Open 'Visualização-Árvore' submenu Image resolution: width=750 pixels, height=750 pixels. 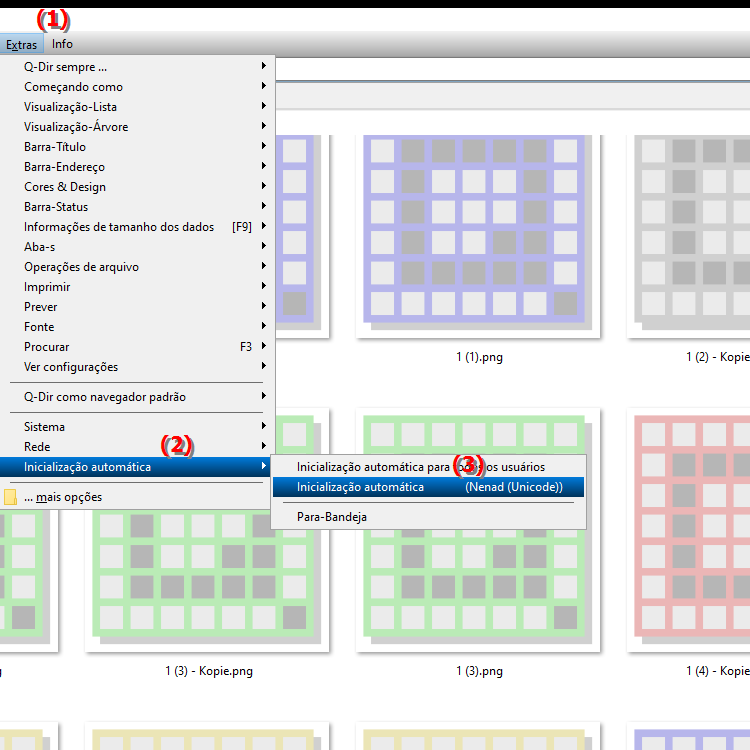(137, 127)
